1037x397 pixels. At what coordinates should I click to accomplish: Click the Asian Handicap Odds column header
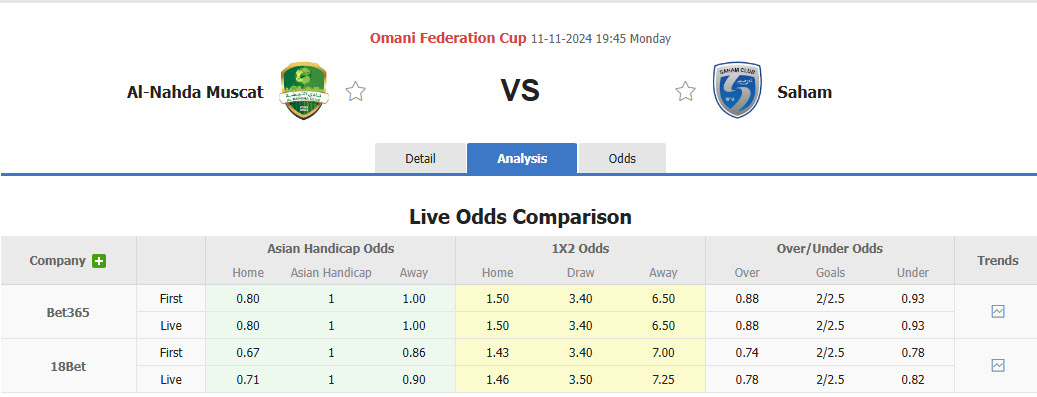coord(331,249)
